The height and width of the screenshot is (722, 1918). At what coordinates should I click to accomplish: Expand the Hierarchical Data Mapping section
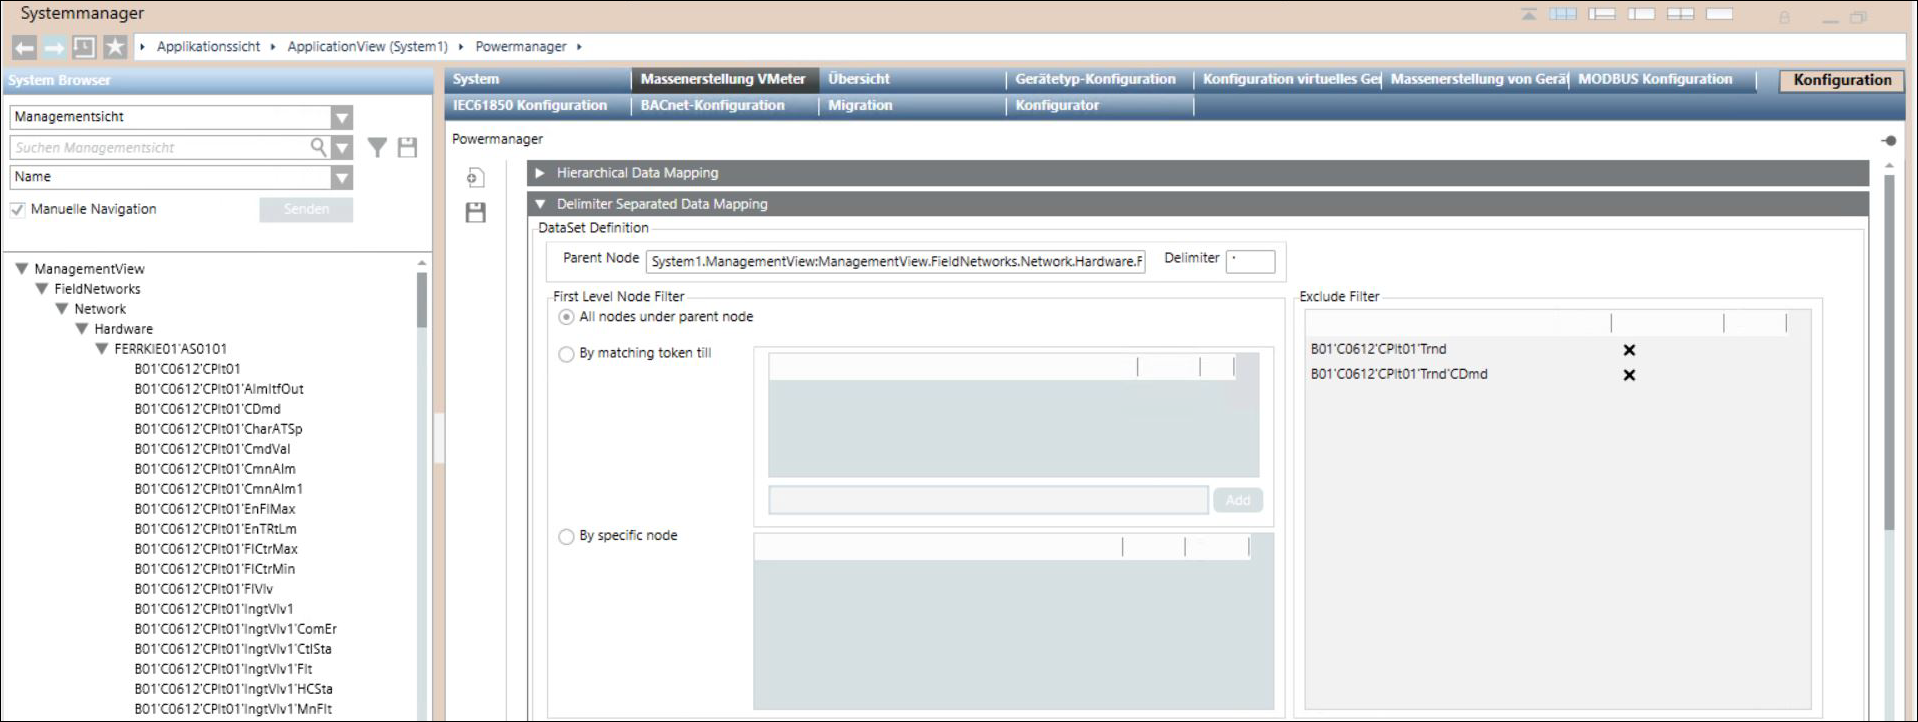tap(540, 173)
